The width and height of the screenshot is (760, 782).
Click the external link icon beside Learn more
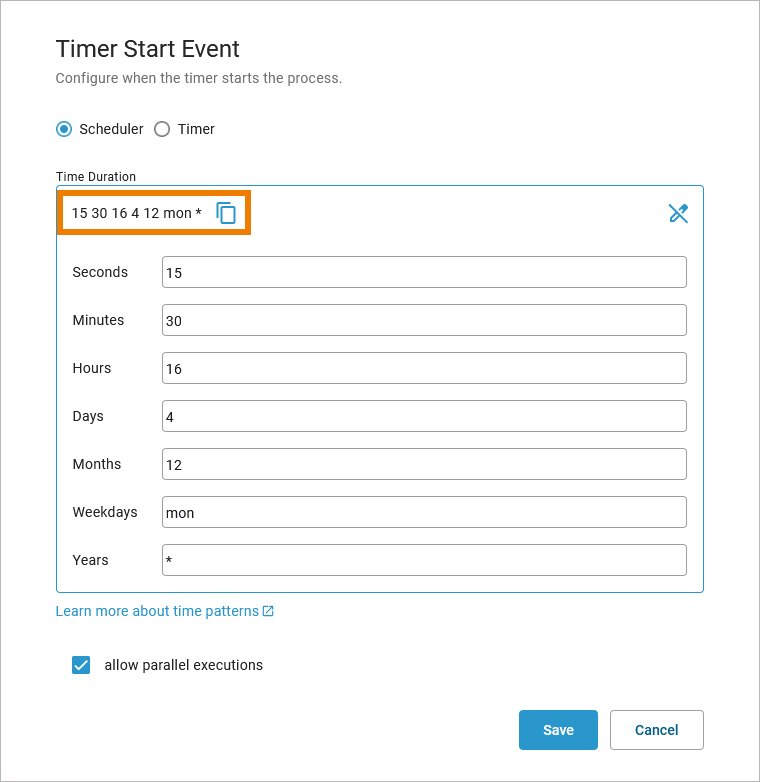(268, 611)
